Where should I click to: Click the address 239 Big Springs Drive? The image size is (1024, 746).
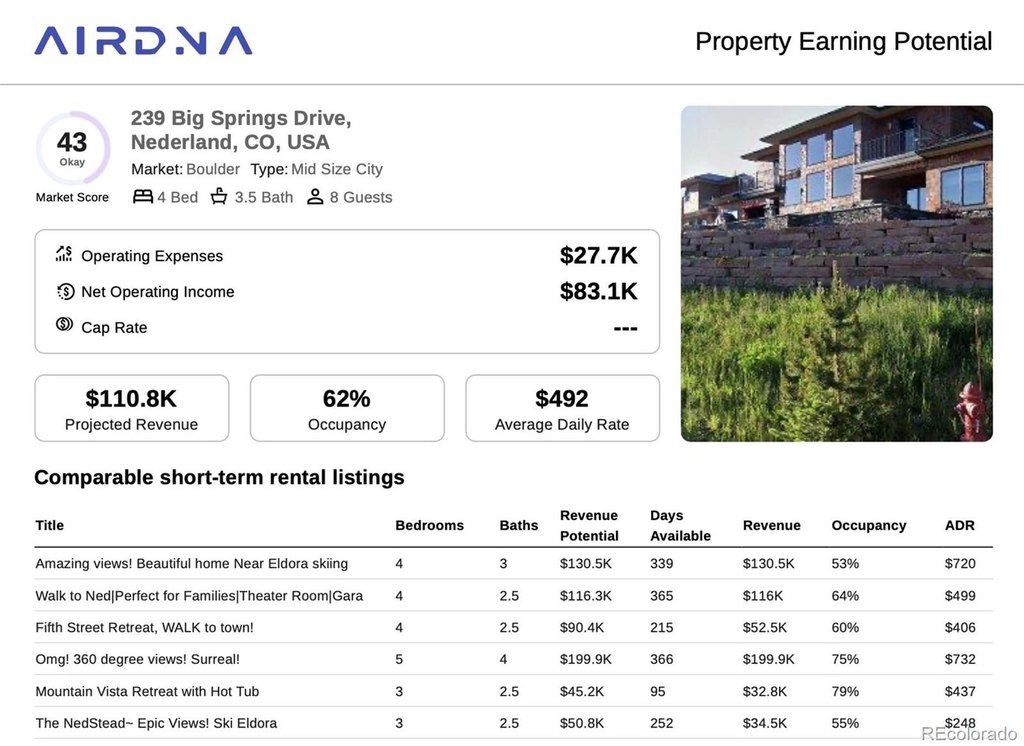(x=241, y=118)
